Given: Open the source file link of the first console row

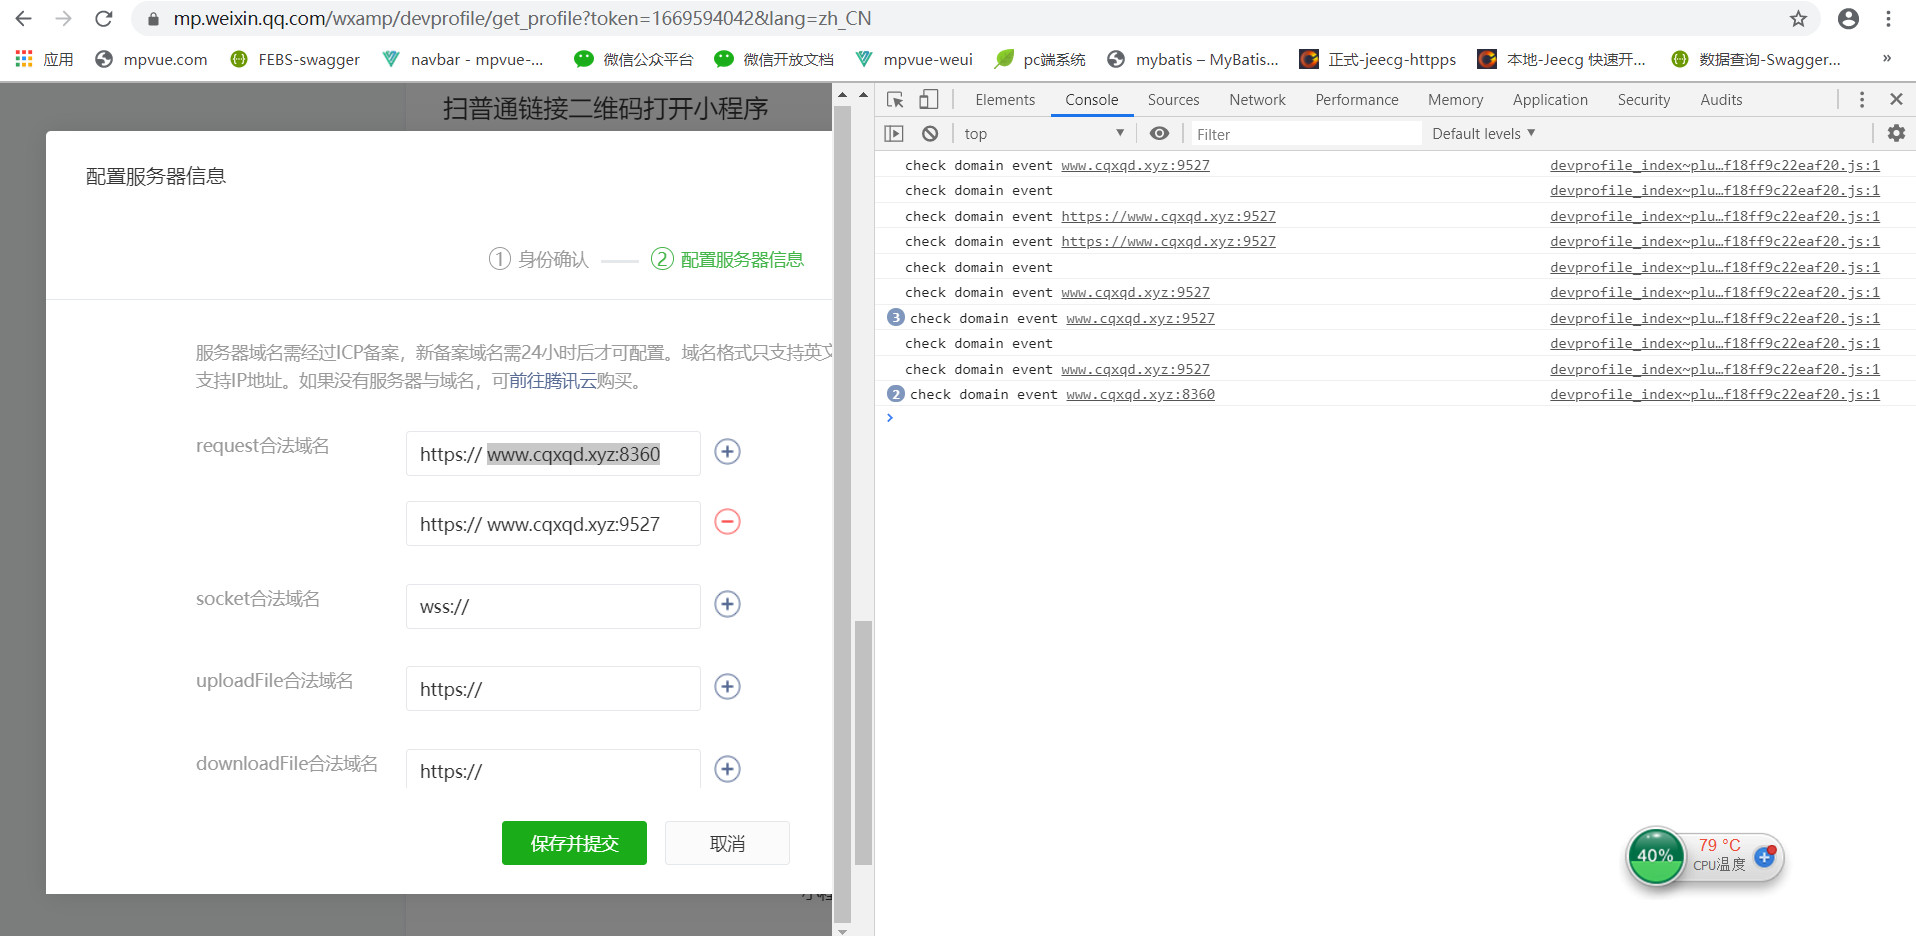Looking at the screenshot, I should (x=1714, y=165).
